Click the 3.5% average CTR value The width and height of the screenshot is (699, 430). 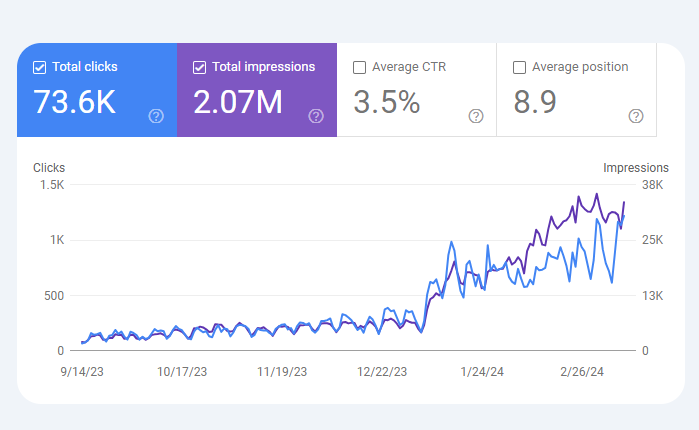385,102
